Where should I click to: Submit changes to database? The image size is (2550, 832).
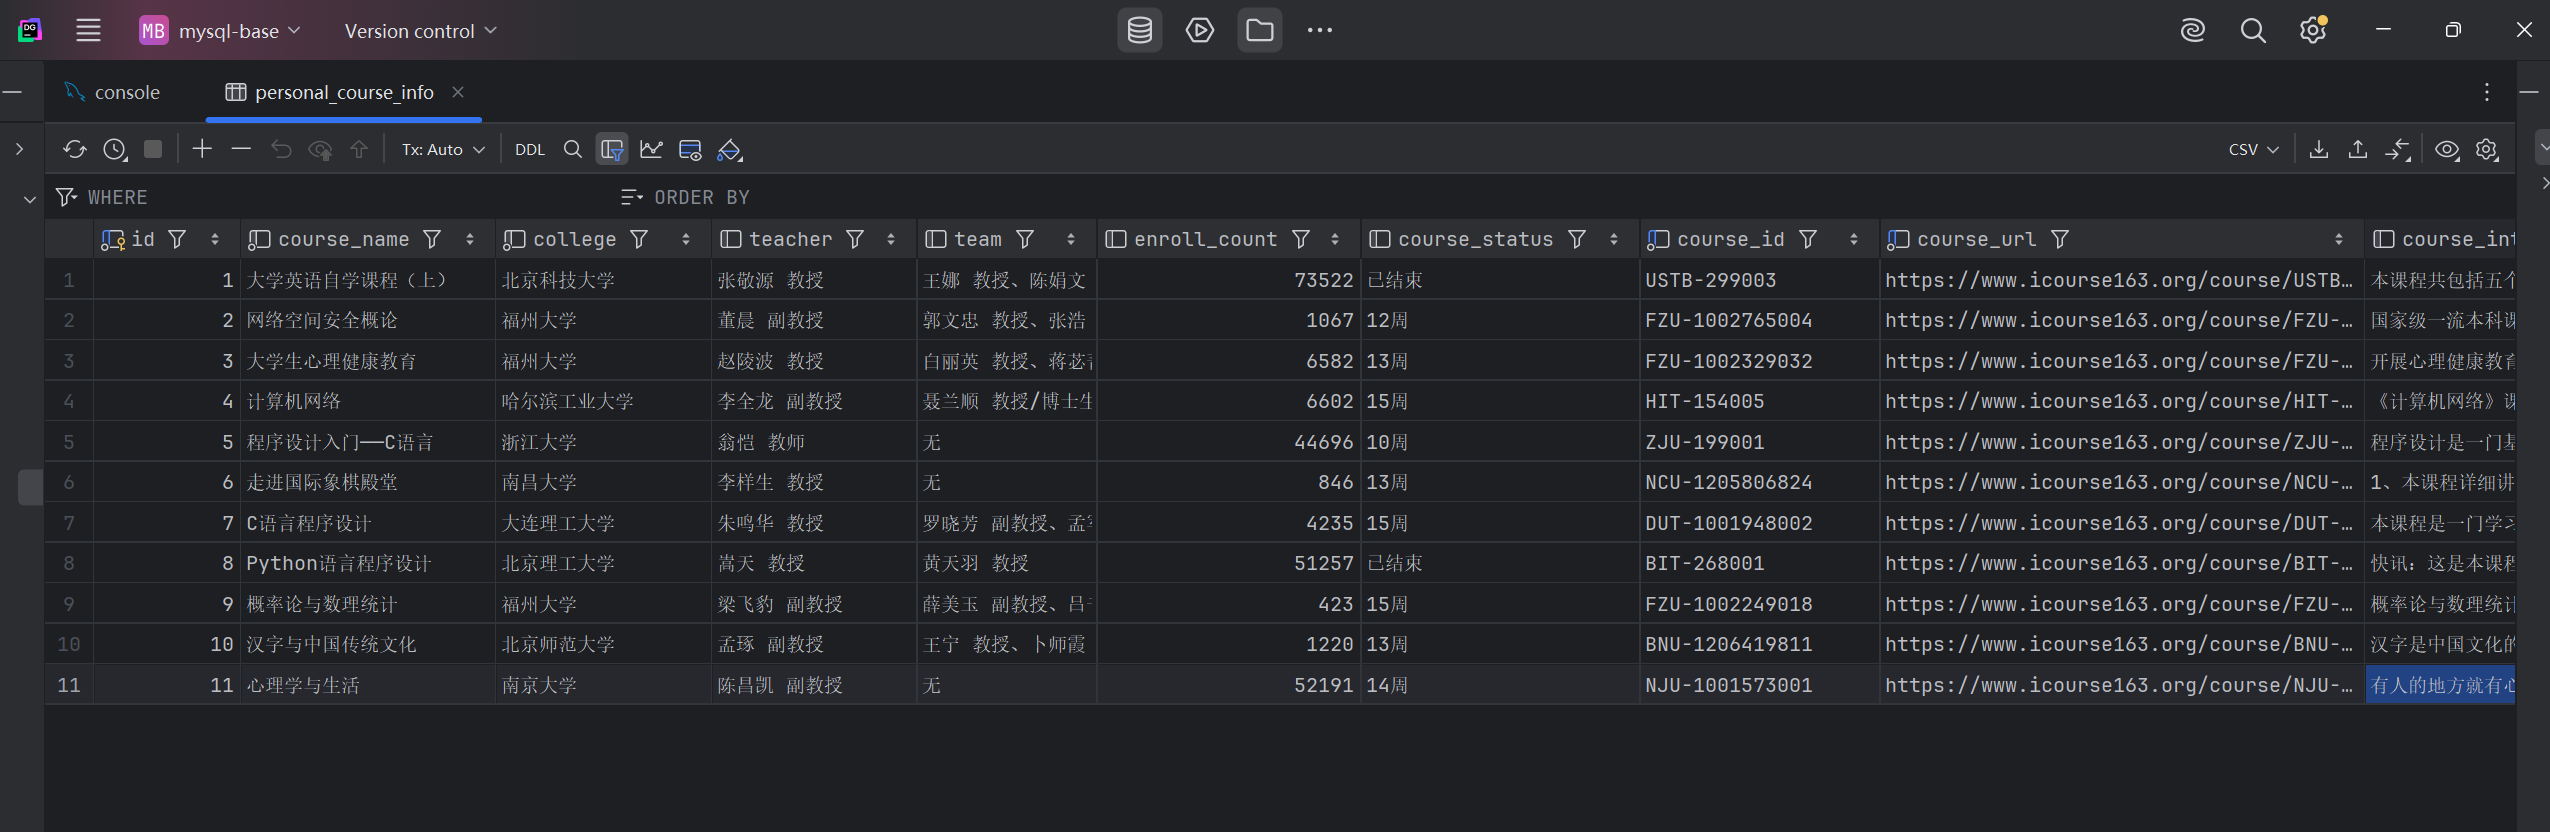coord(359,150)
